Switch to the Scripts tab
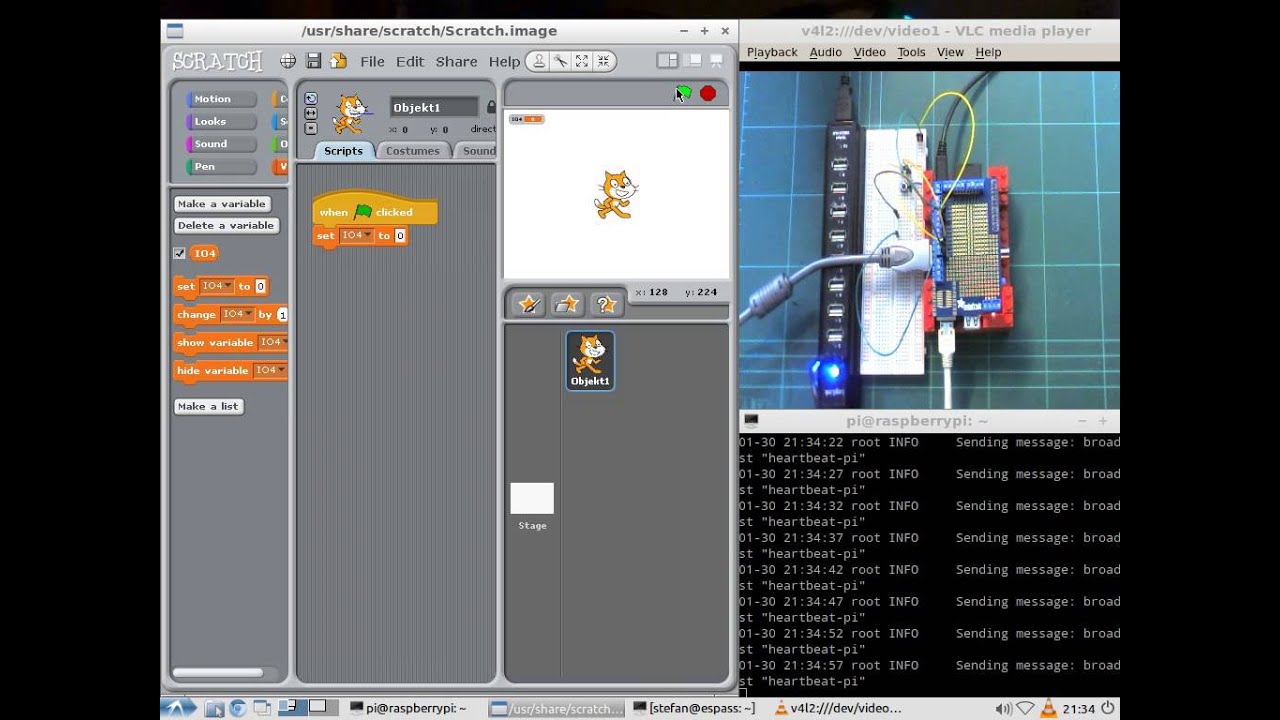 343,151
